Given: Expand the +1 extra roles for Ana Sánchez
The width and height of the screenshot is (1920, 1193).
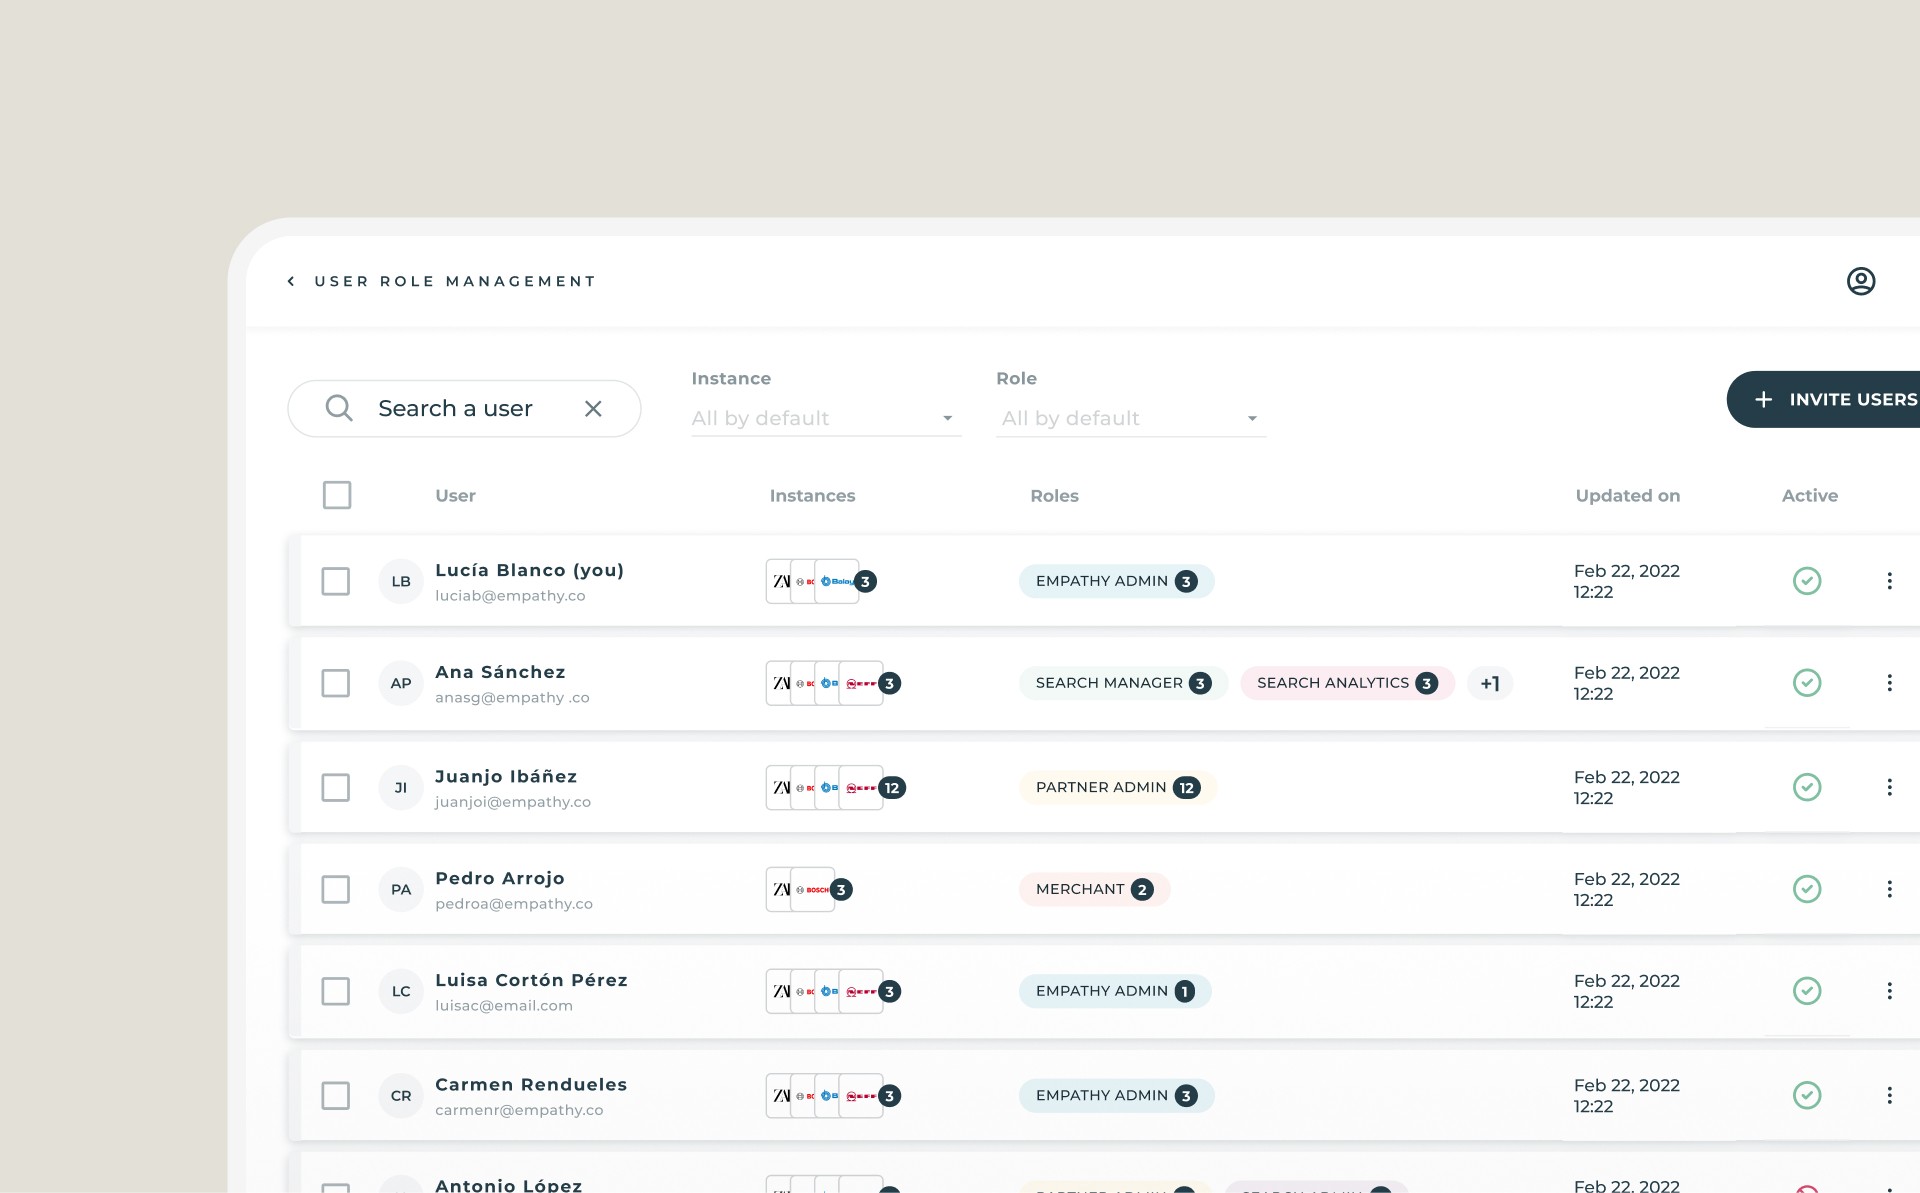Looking at the screenshot, I should 1489,683.
